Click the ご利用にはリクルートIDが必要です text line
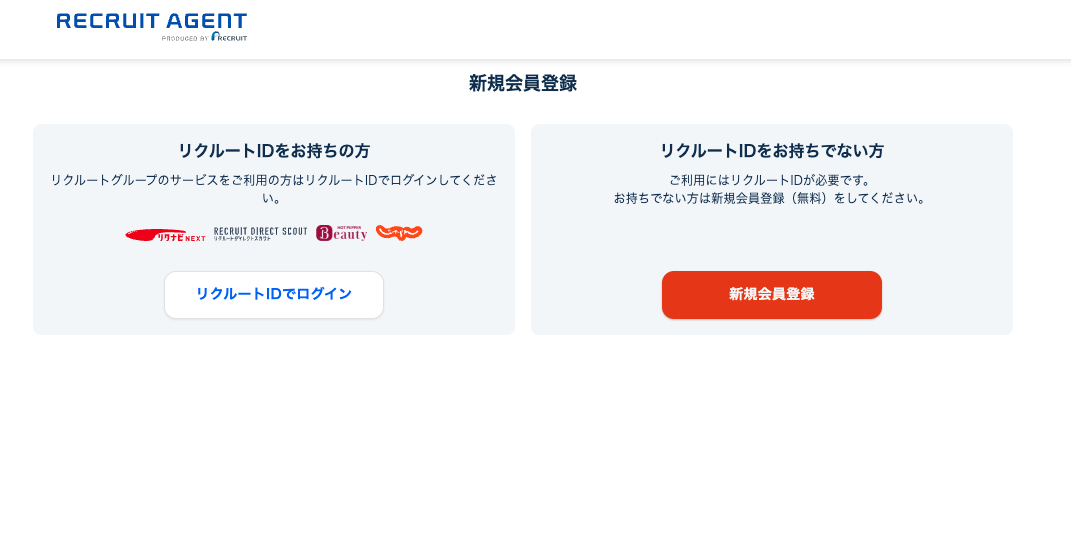This screenshot has height=537, width=1071. [x=771, y=180]
